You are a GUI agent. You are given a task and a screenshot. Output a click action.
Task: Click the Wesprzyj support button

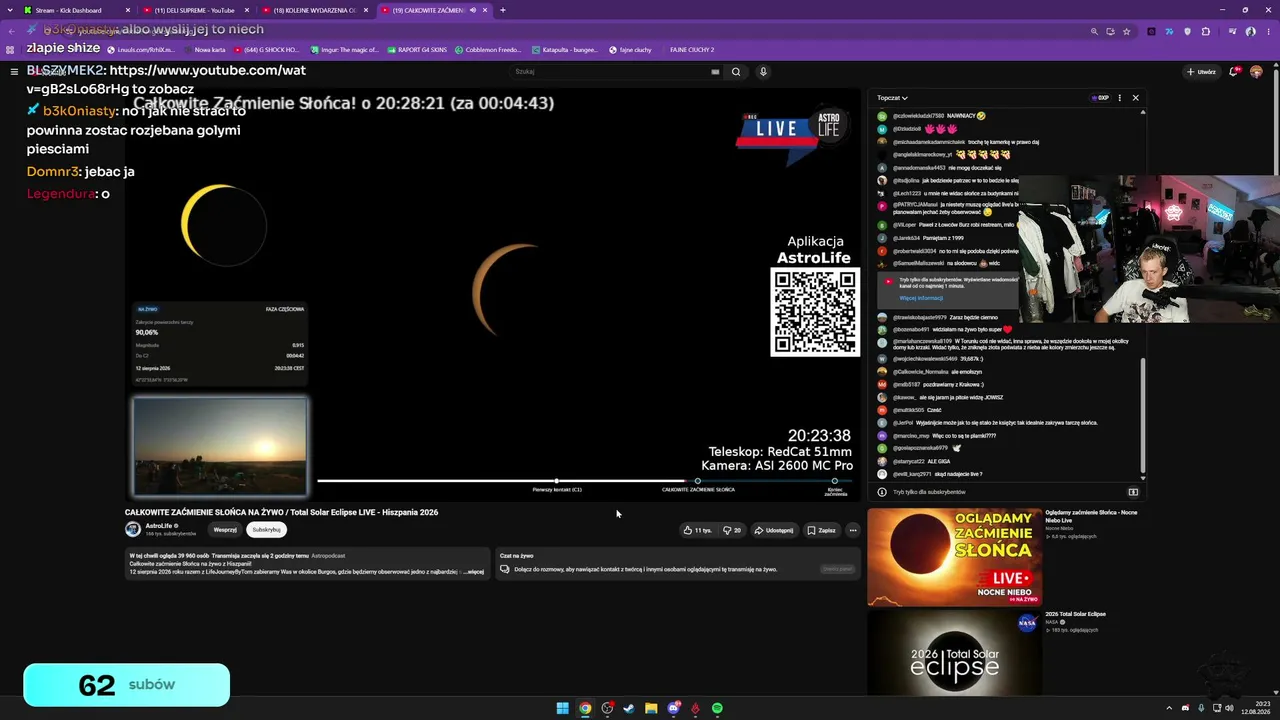225,530
